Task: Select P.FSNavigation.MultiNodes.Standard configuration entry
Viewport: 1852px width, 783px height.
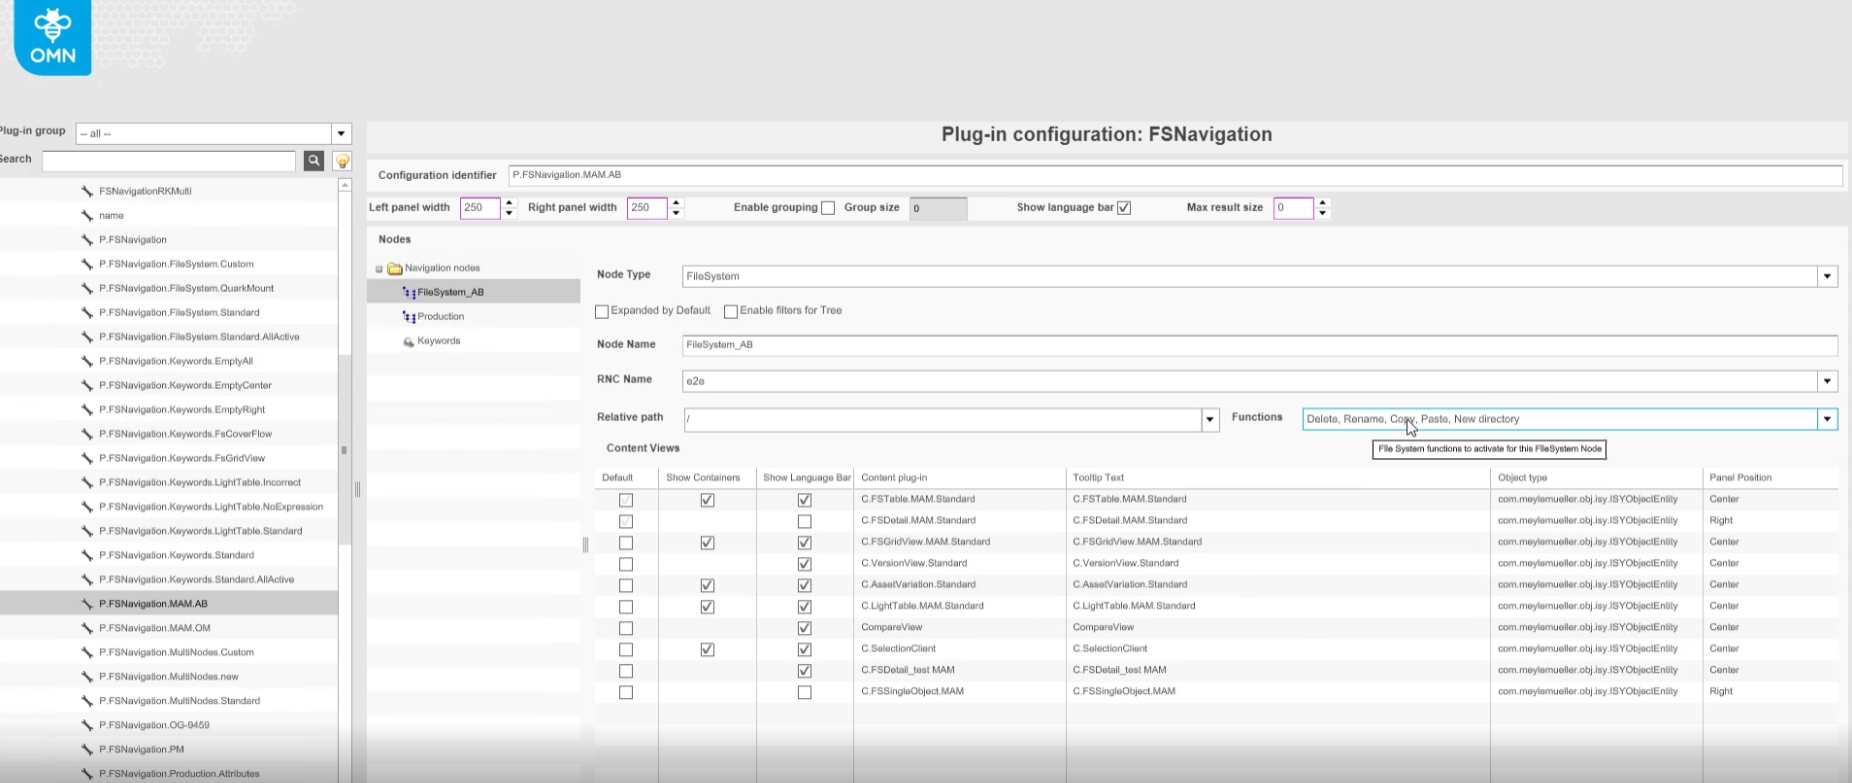Action: [179, 701]
